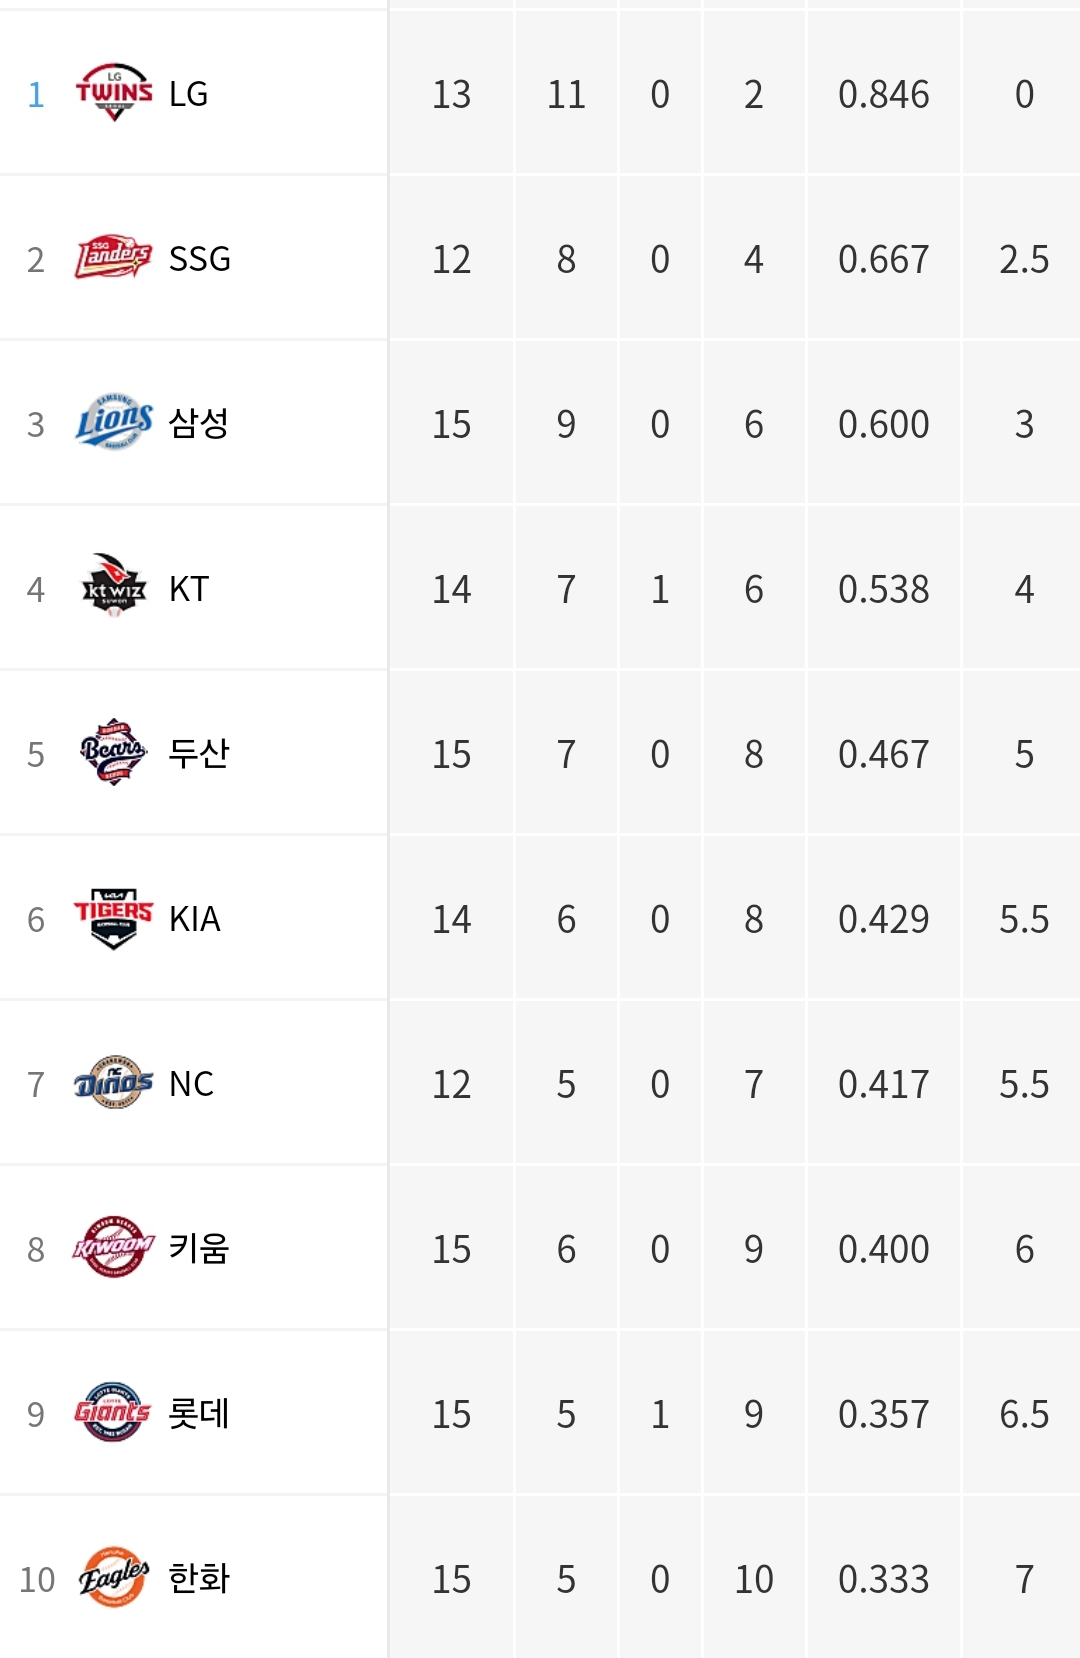Open the Hanwha Eagles logo
The image size is (1080, 1658).
[x=114, y=1577]
